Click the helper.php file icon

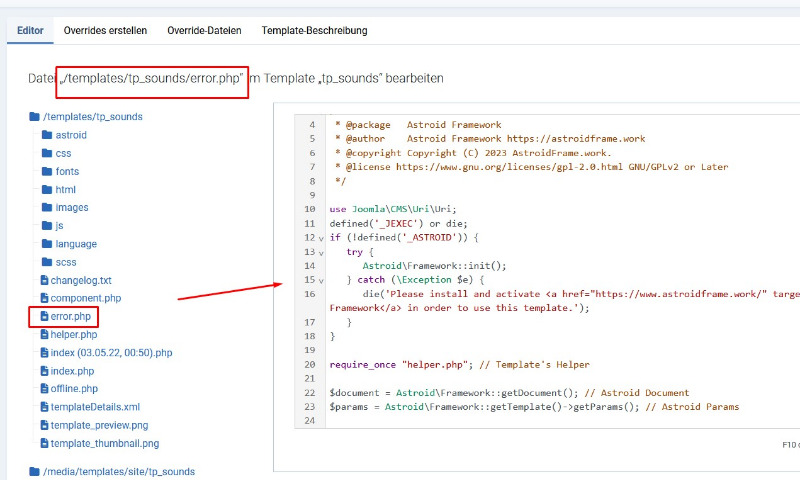44,335
